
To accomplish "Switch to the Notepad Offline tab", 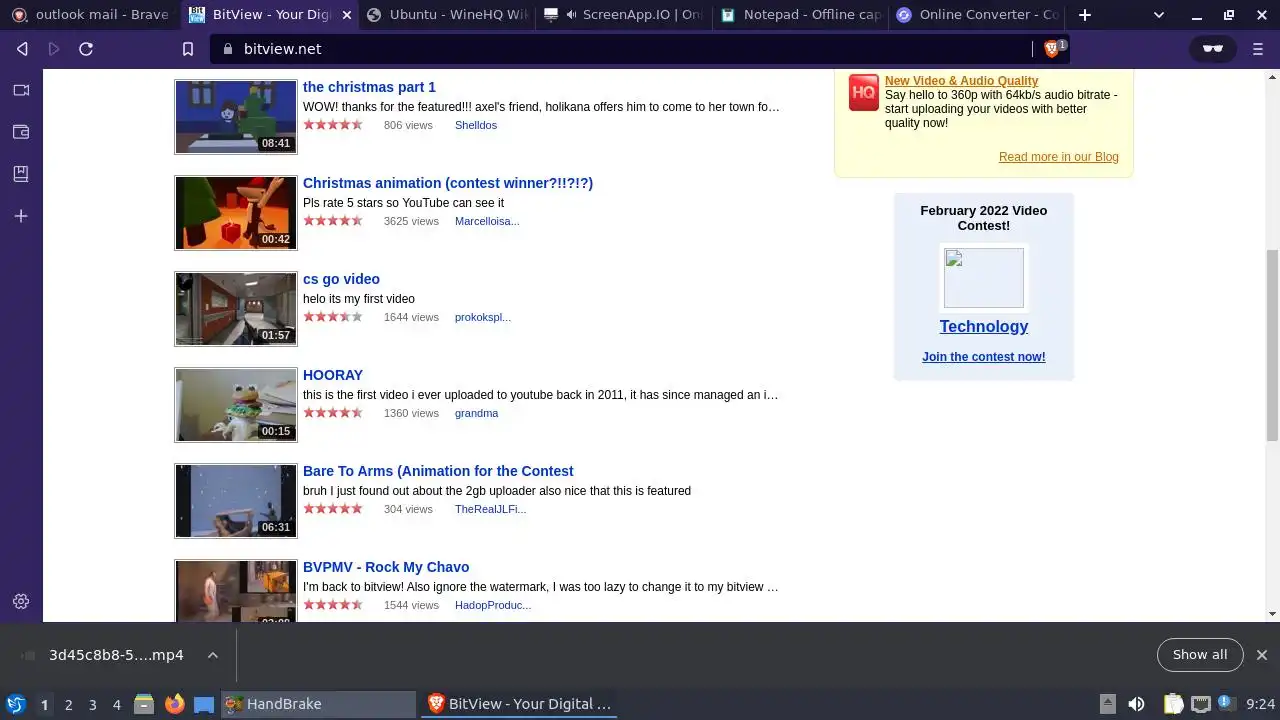I will tap(800, 15).
